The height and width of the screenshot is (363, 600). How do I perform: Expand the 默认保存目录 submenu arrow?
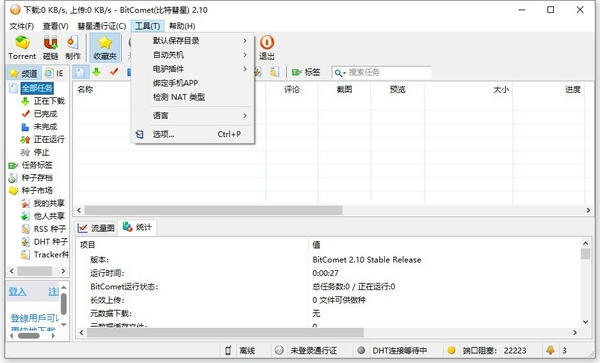pos(245,41)
